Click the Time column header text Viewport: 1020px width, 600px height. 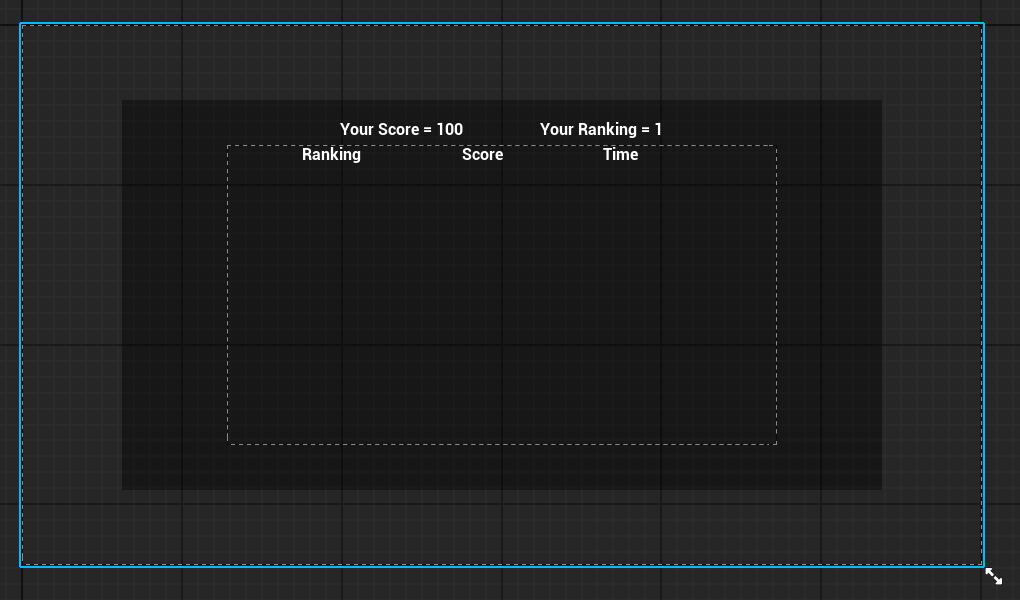(620, 154)
